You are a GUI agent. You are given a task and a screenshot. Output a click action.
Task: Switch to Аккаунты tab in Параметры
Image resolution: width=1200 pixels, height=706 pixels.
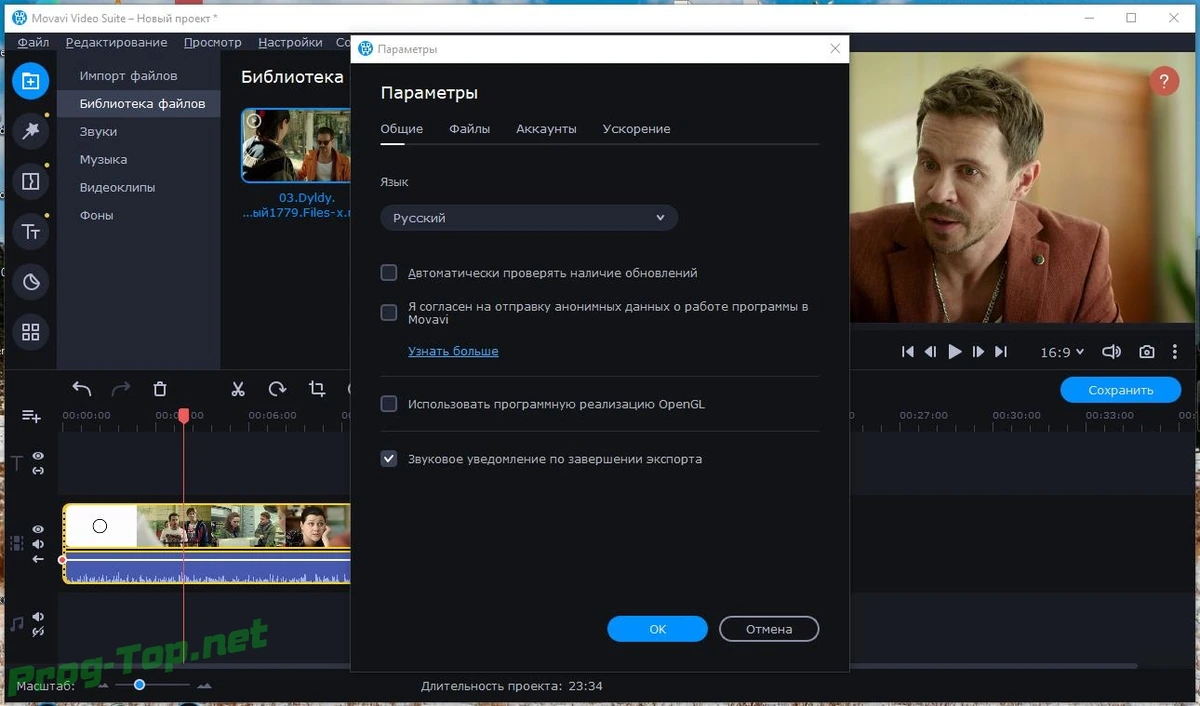tap(546, 129)
